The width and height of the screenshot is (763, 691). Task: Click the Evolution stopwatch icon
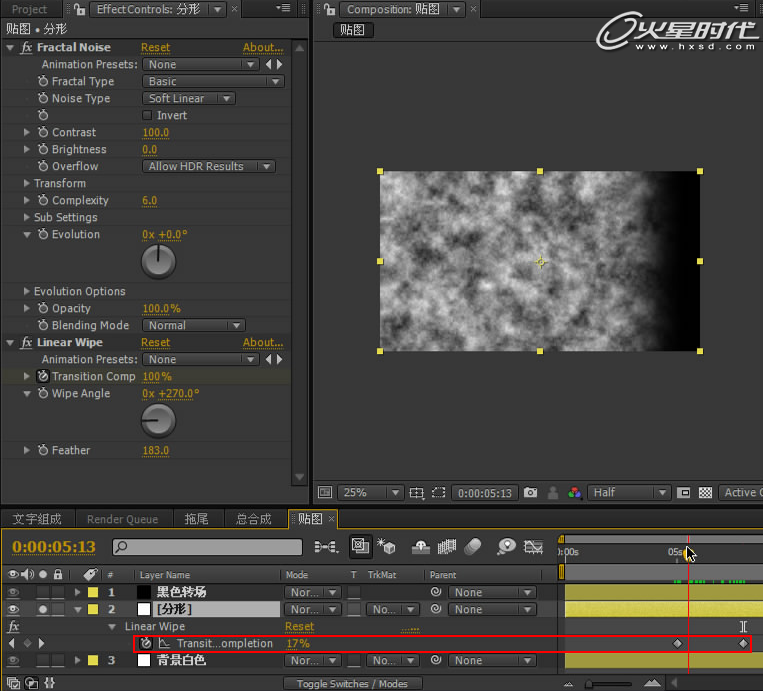tap(43, 235)
